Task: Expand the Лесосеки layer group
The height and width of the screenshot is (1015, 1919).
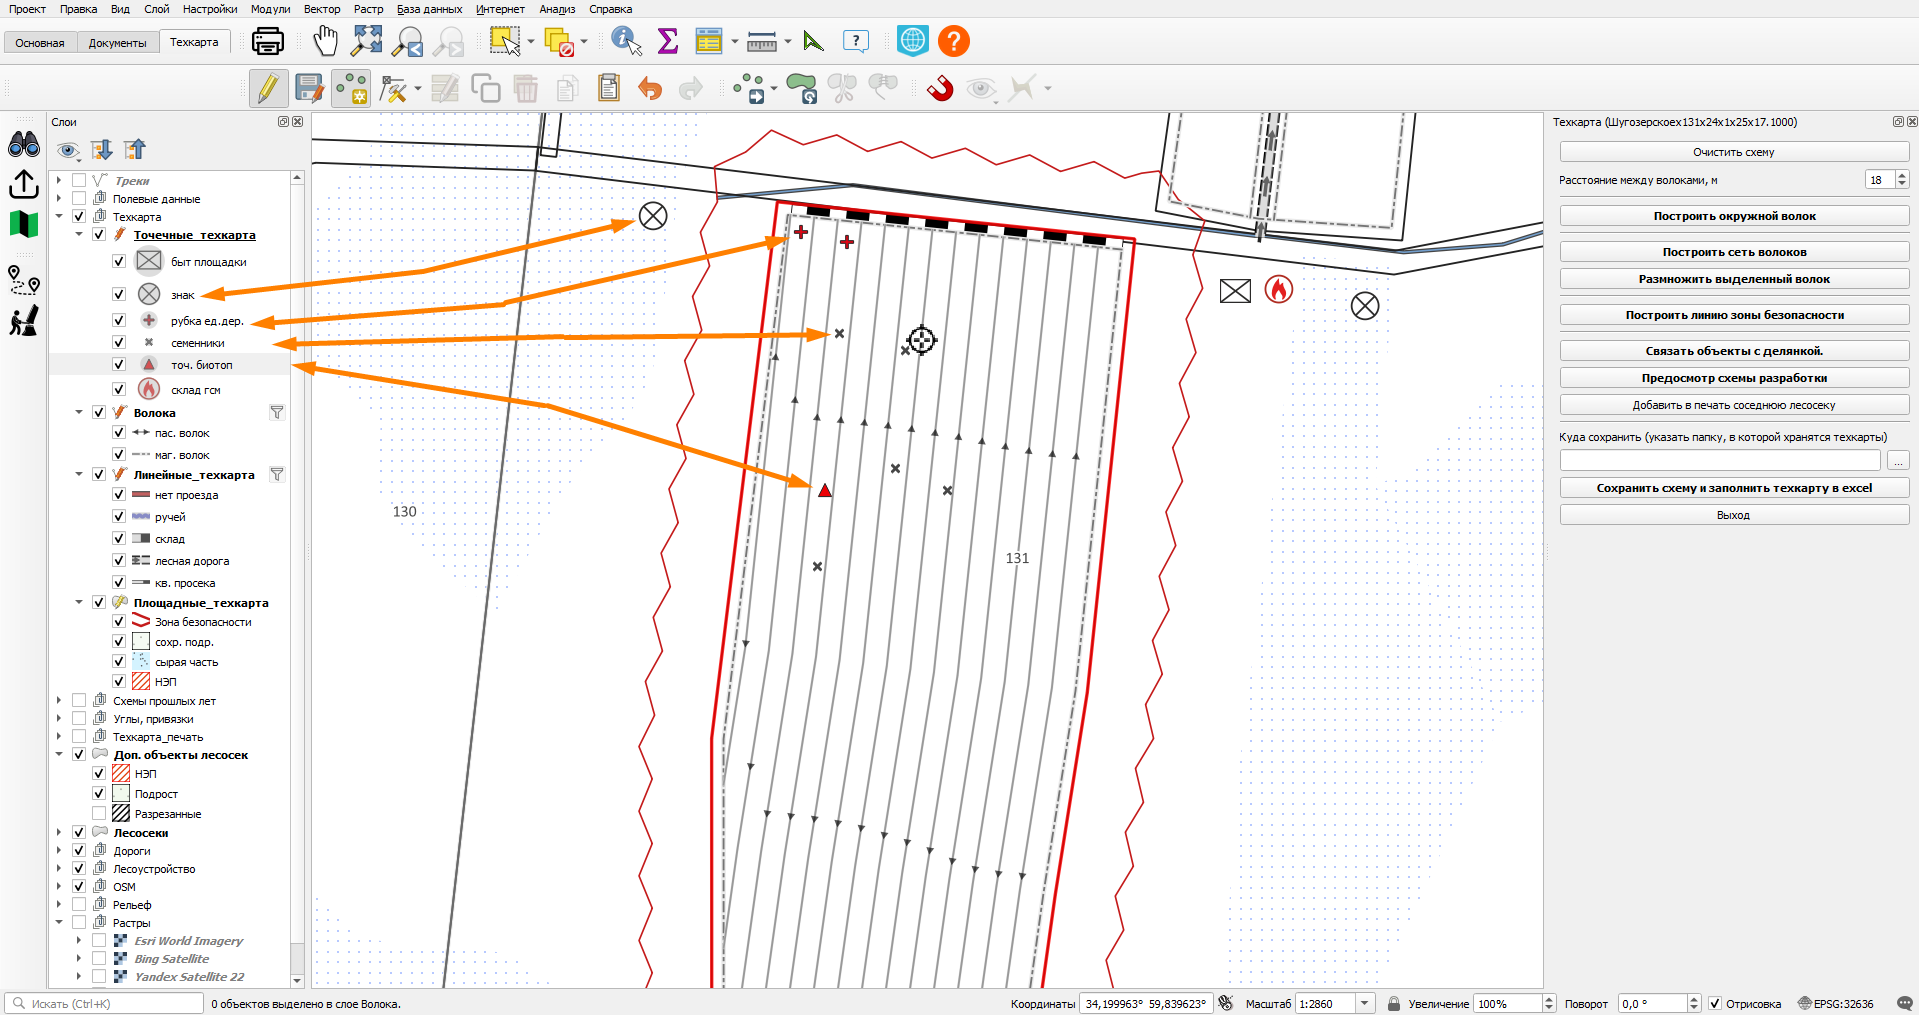Action: coord(59,832)
